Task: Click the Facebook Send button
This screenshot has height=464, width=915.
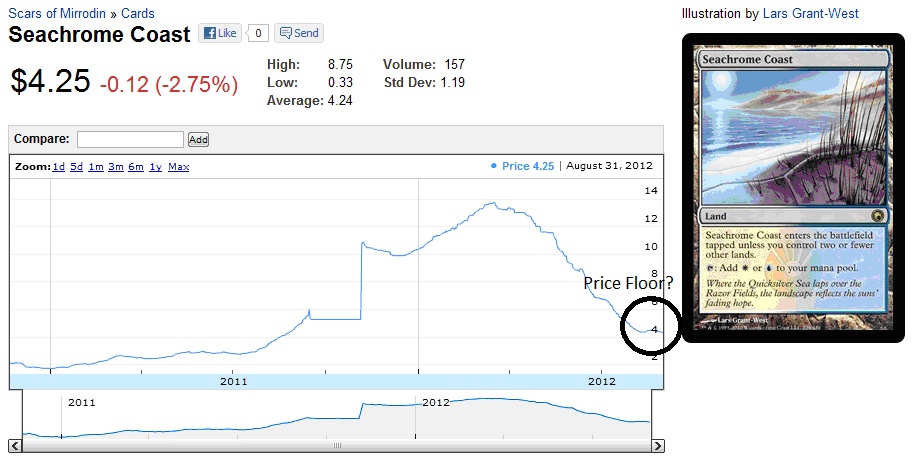Action: (x=298, y=33)
